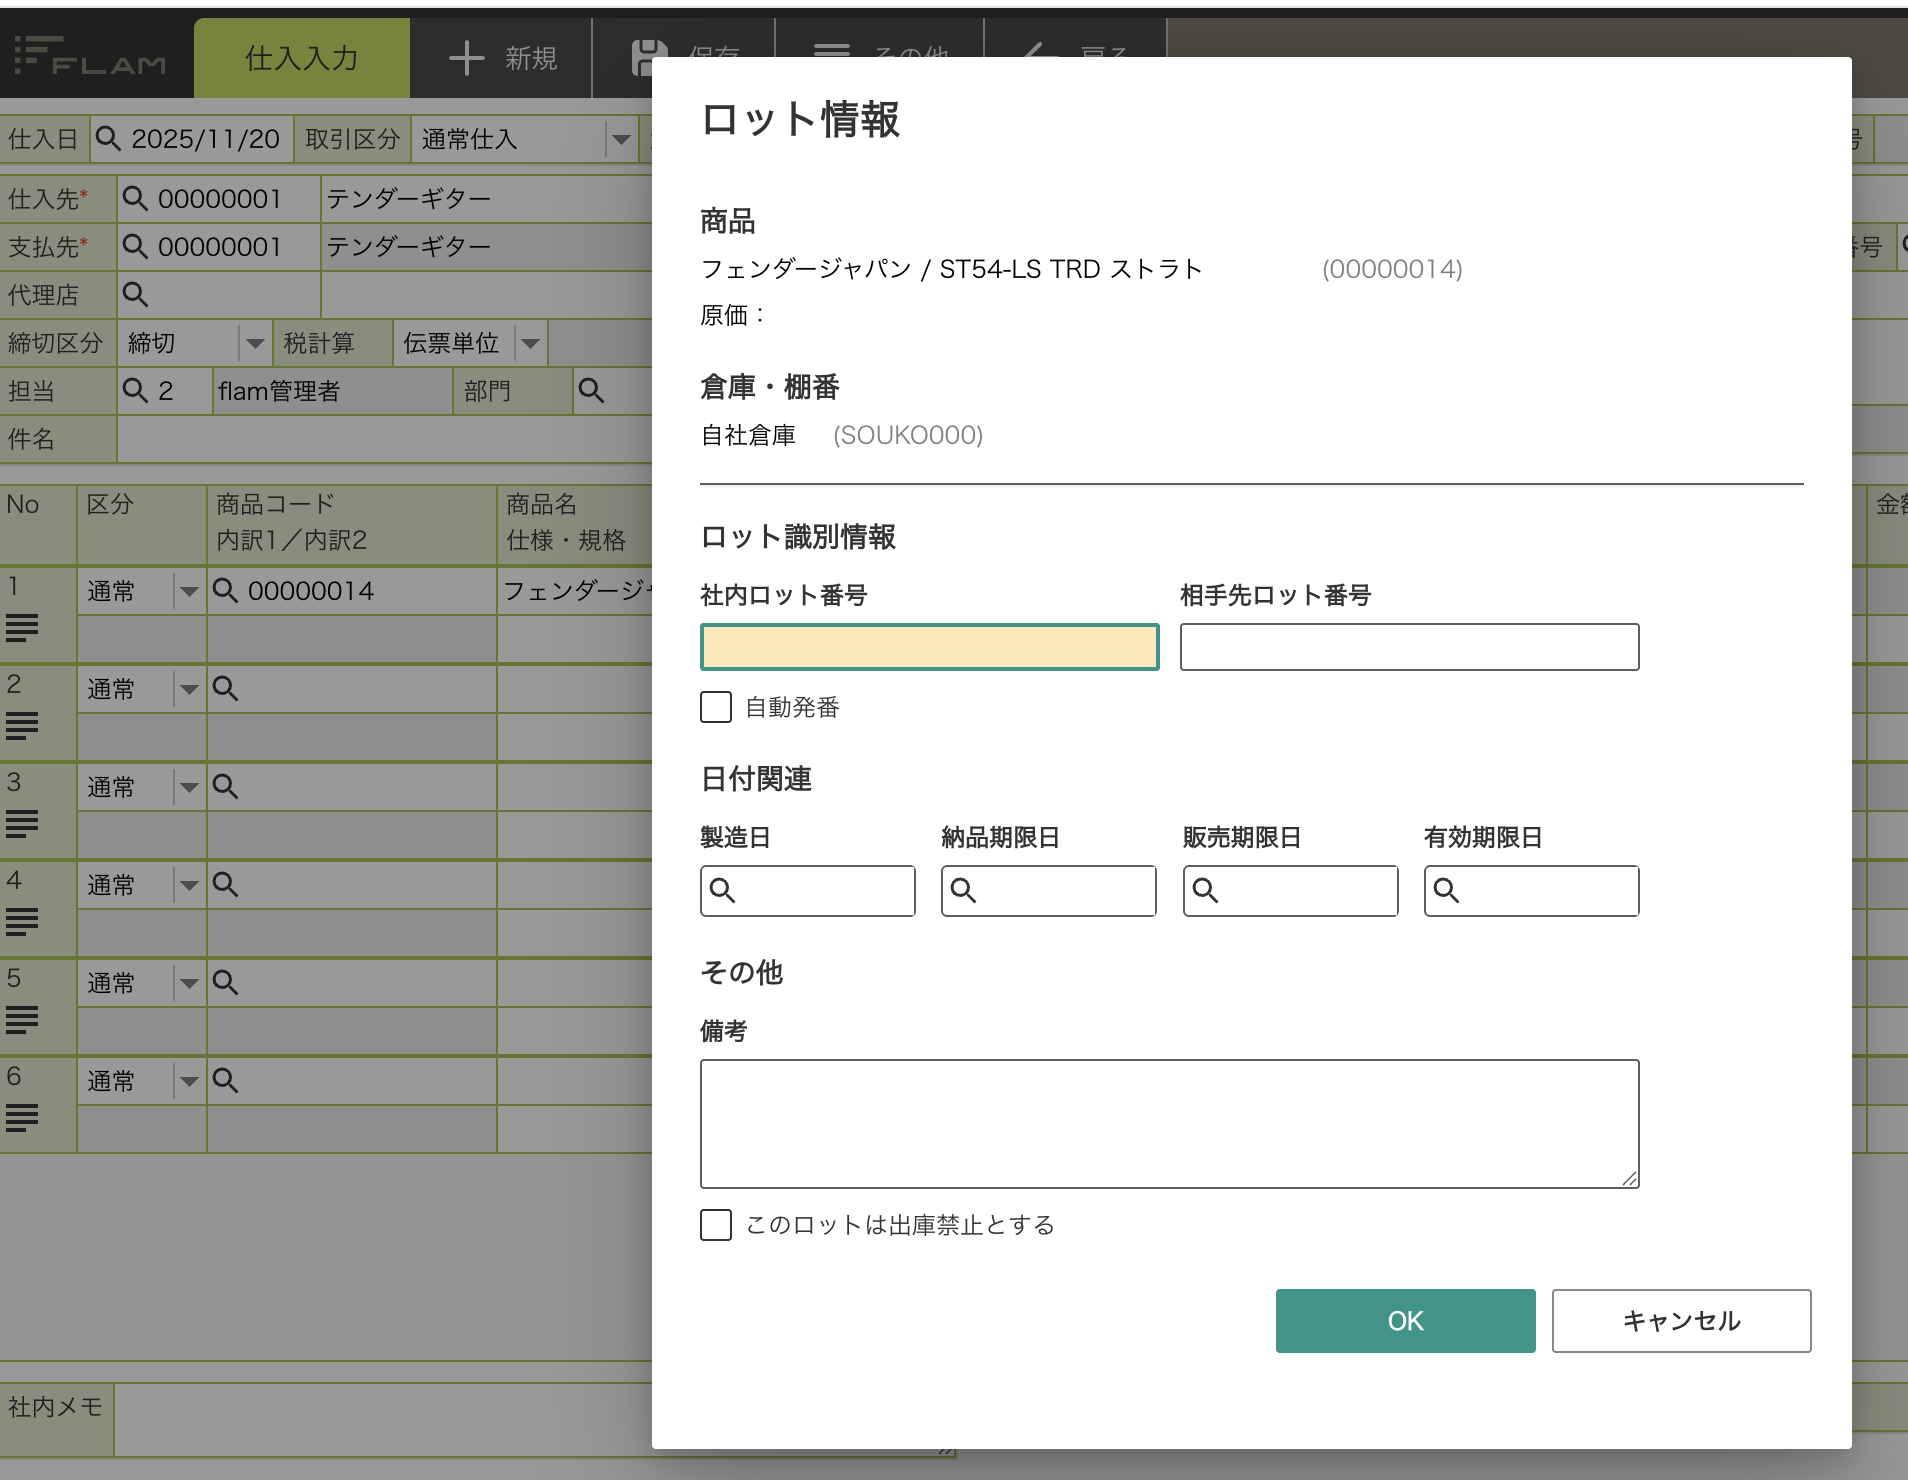
Task: Click row 1 商品コード search icon
Action: [226, 590]
